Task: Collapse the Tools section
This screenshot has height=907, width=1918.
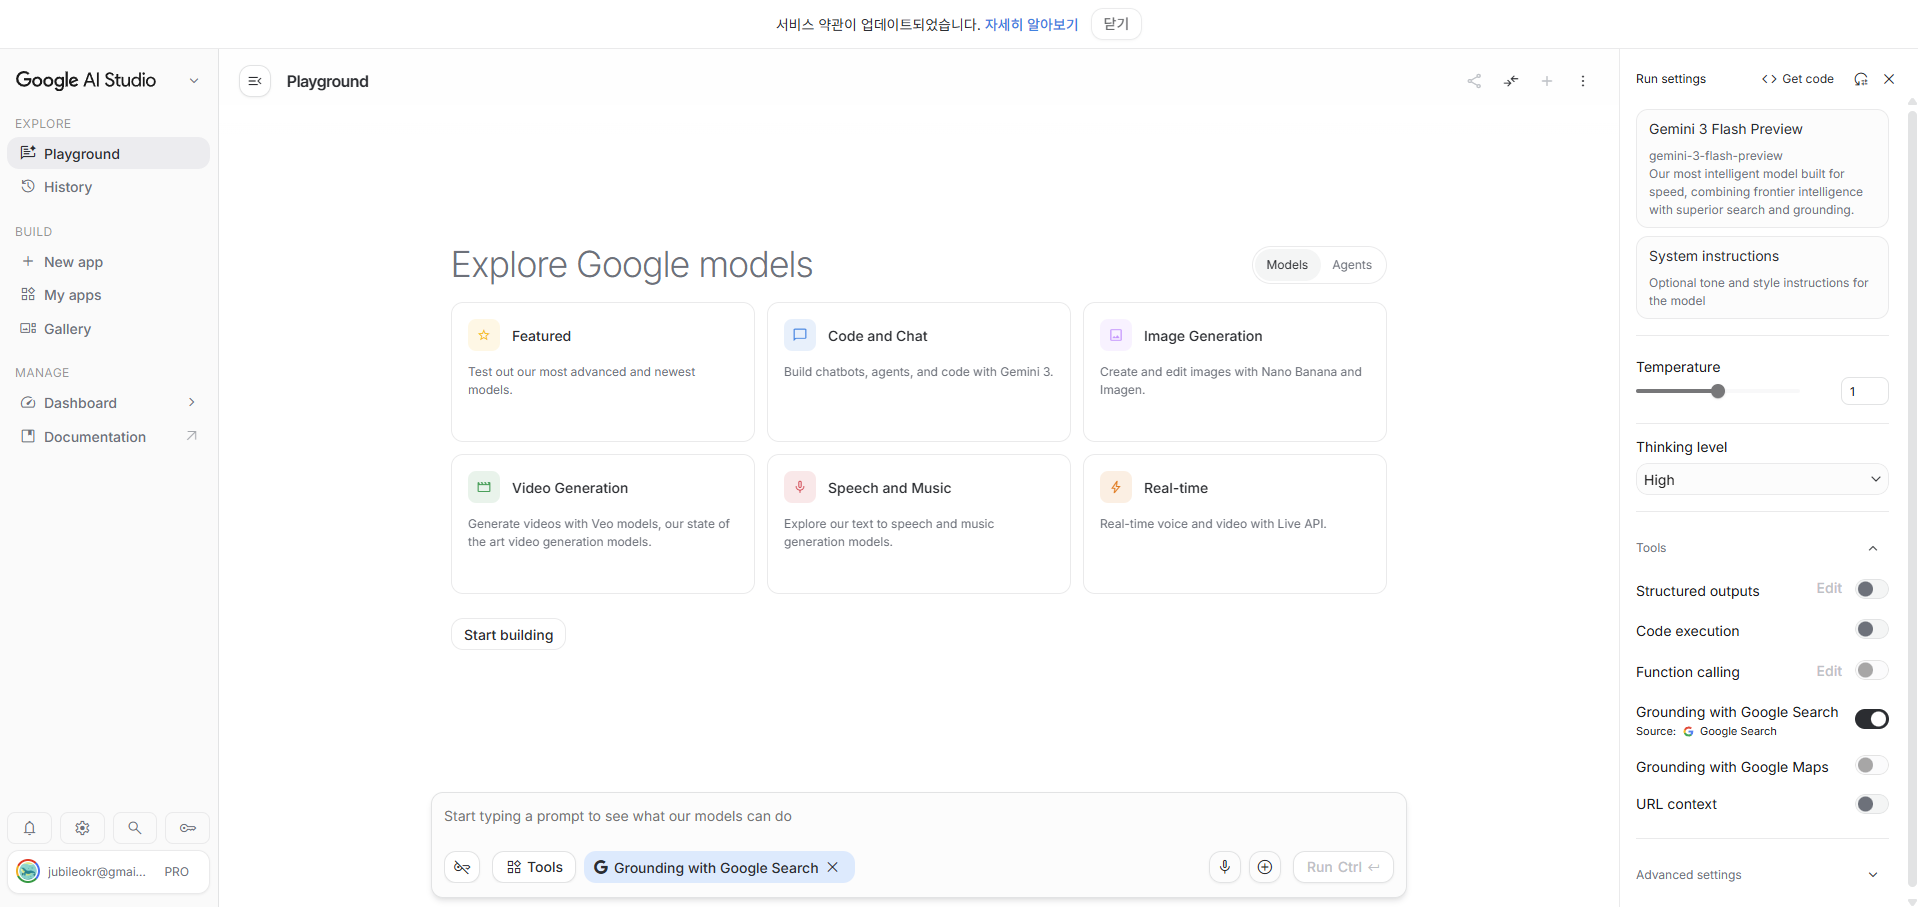Action: (x=1873, y=548)
